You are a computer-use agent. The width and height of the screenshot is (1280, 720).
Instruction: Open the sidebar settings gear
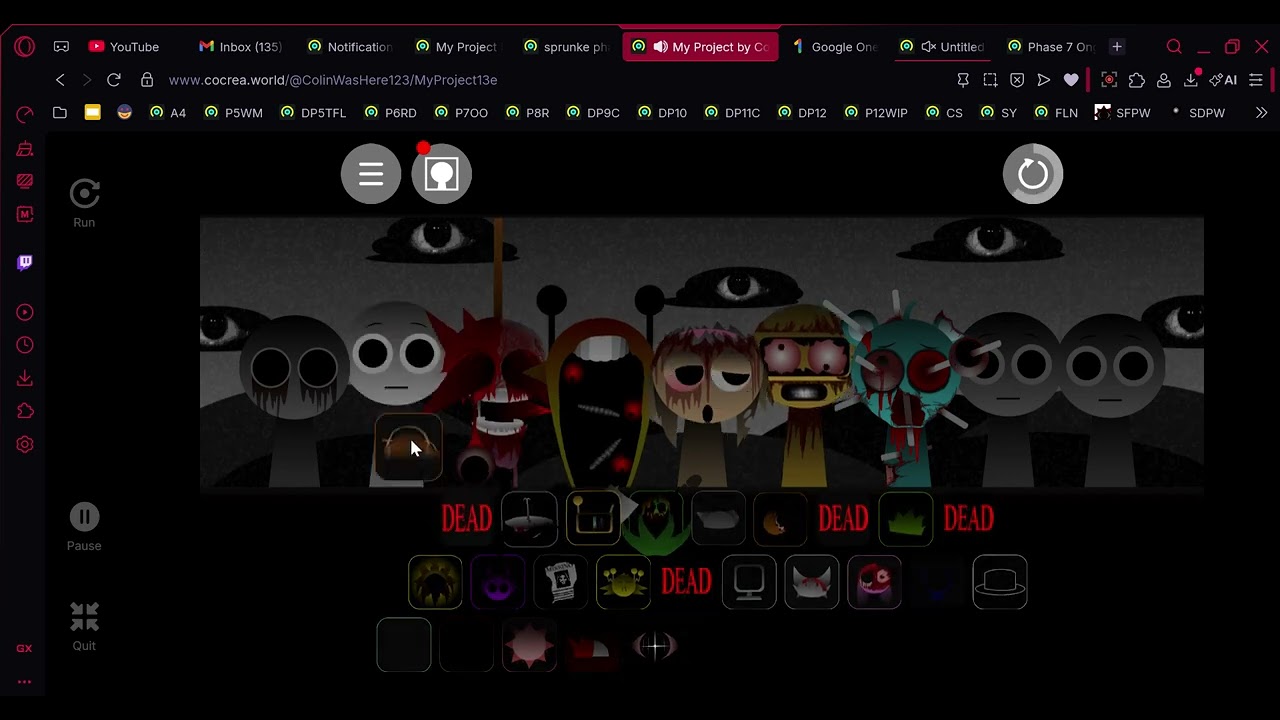pyautogui.click(x=25, y=444)
